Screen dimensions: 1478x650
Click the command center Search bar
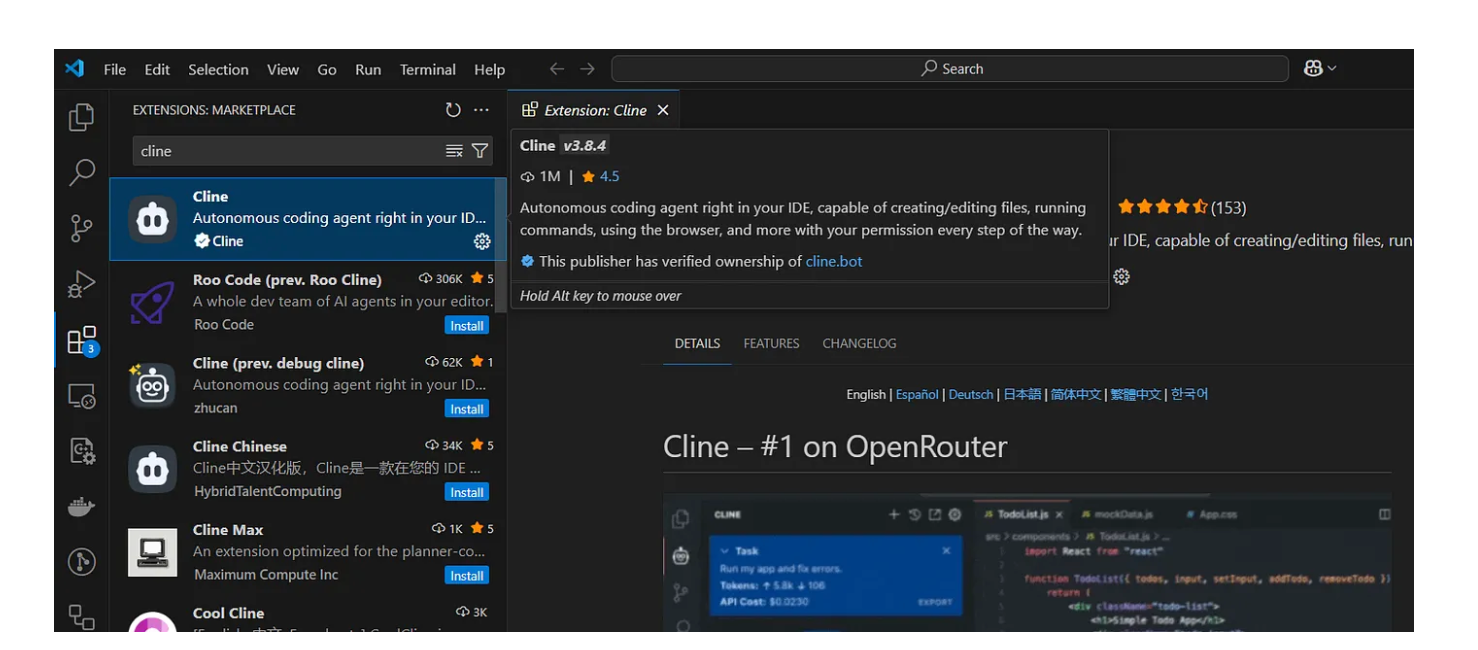[x=949, y=68]
